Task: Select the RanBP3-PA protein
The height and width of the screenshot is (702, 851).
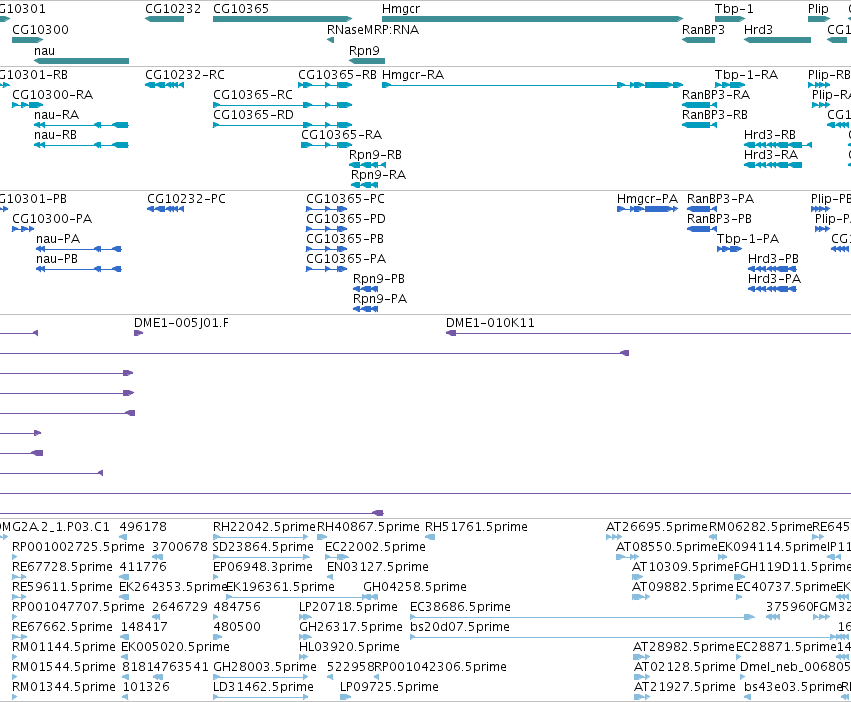Action: 702,209
